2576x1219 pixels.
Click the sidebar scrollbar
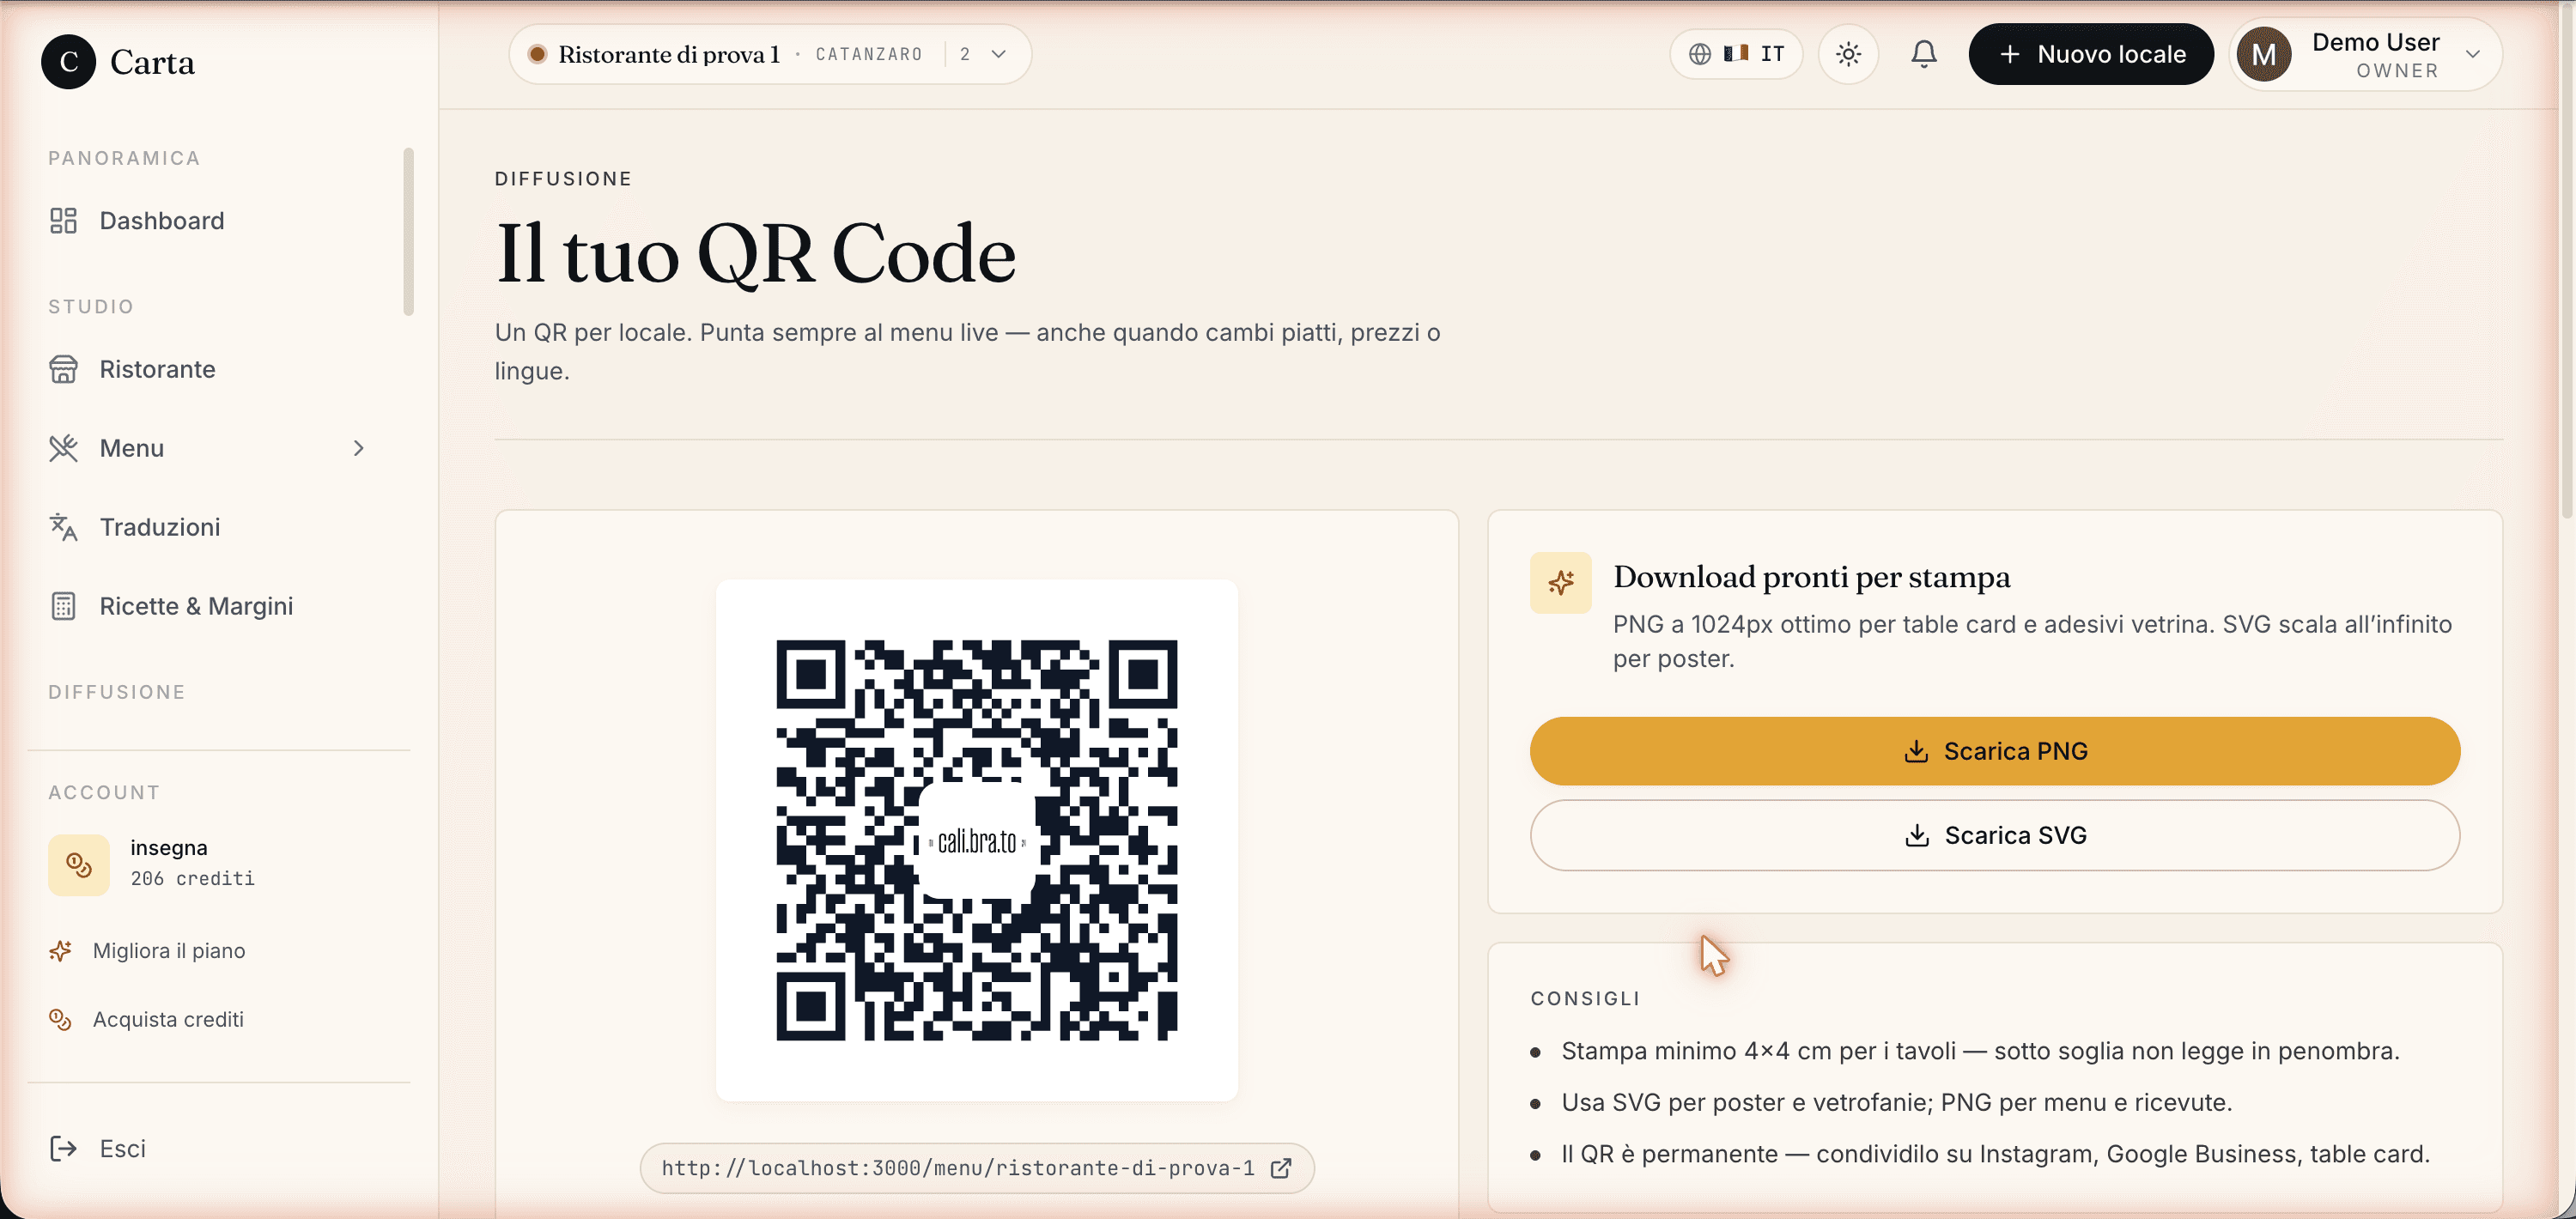pos(408,231)
